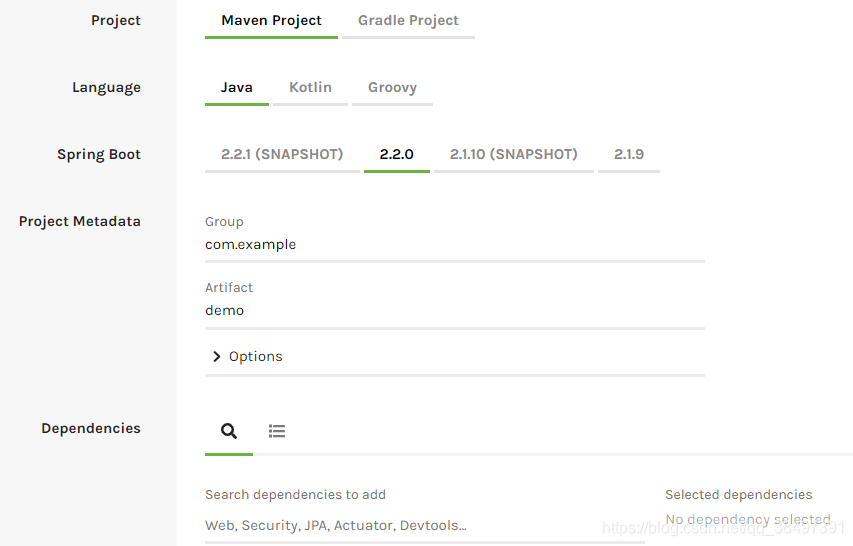Screen dimensions: 853x546
Task: Click the 'Project' section label
Action: (x=116, y=21)
